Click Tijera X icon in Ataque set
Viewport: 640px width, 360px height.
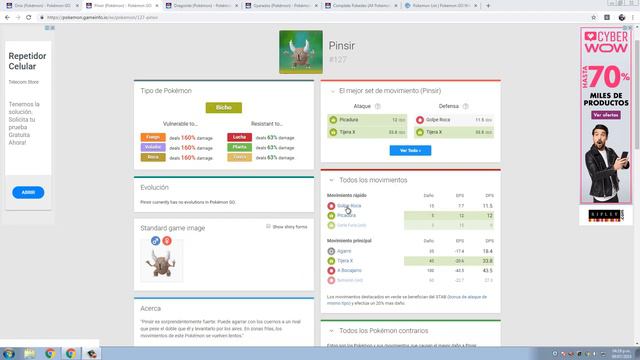click(x=333, y=132)
